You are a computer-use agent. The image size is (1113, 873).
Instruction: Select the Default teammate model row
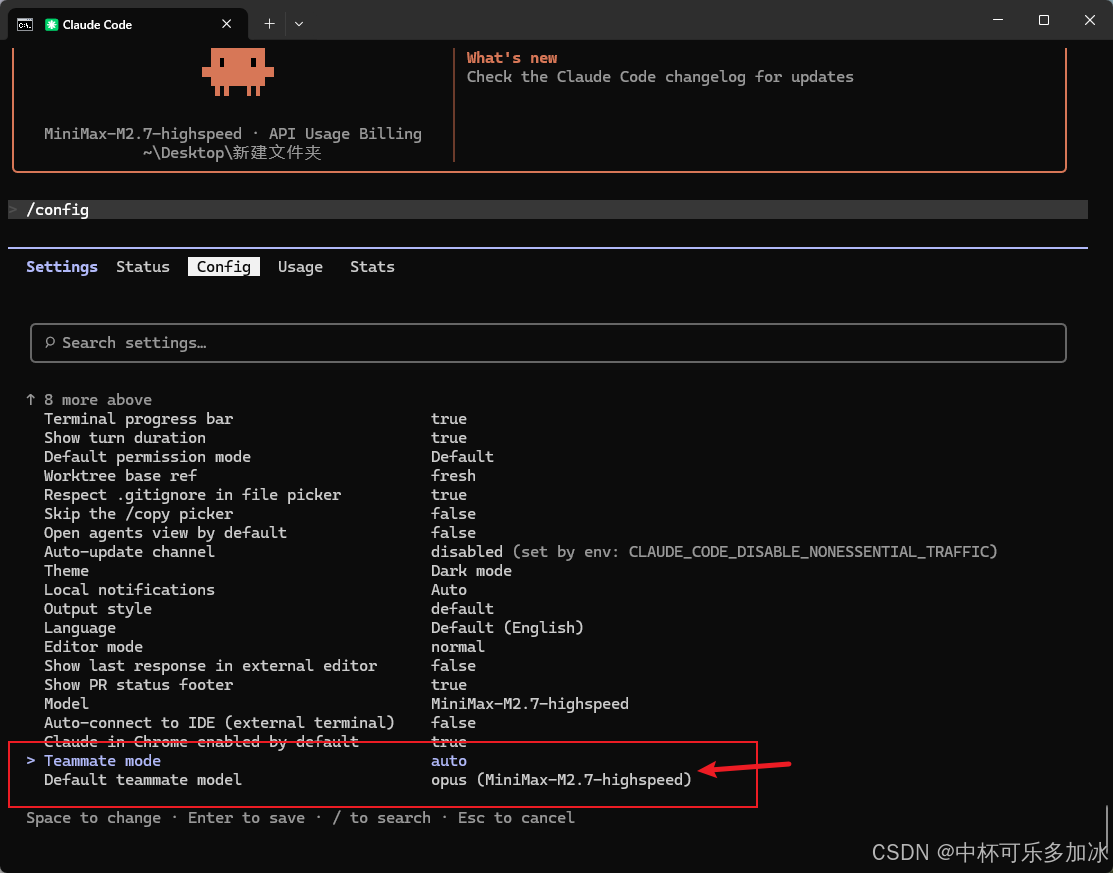click(368, 780)
